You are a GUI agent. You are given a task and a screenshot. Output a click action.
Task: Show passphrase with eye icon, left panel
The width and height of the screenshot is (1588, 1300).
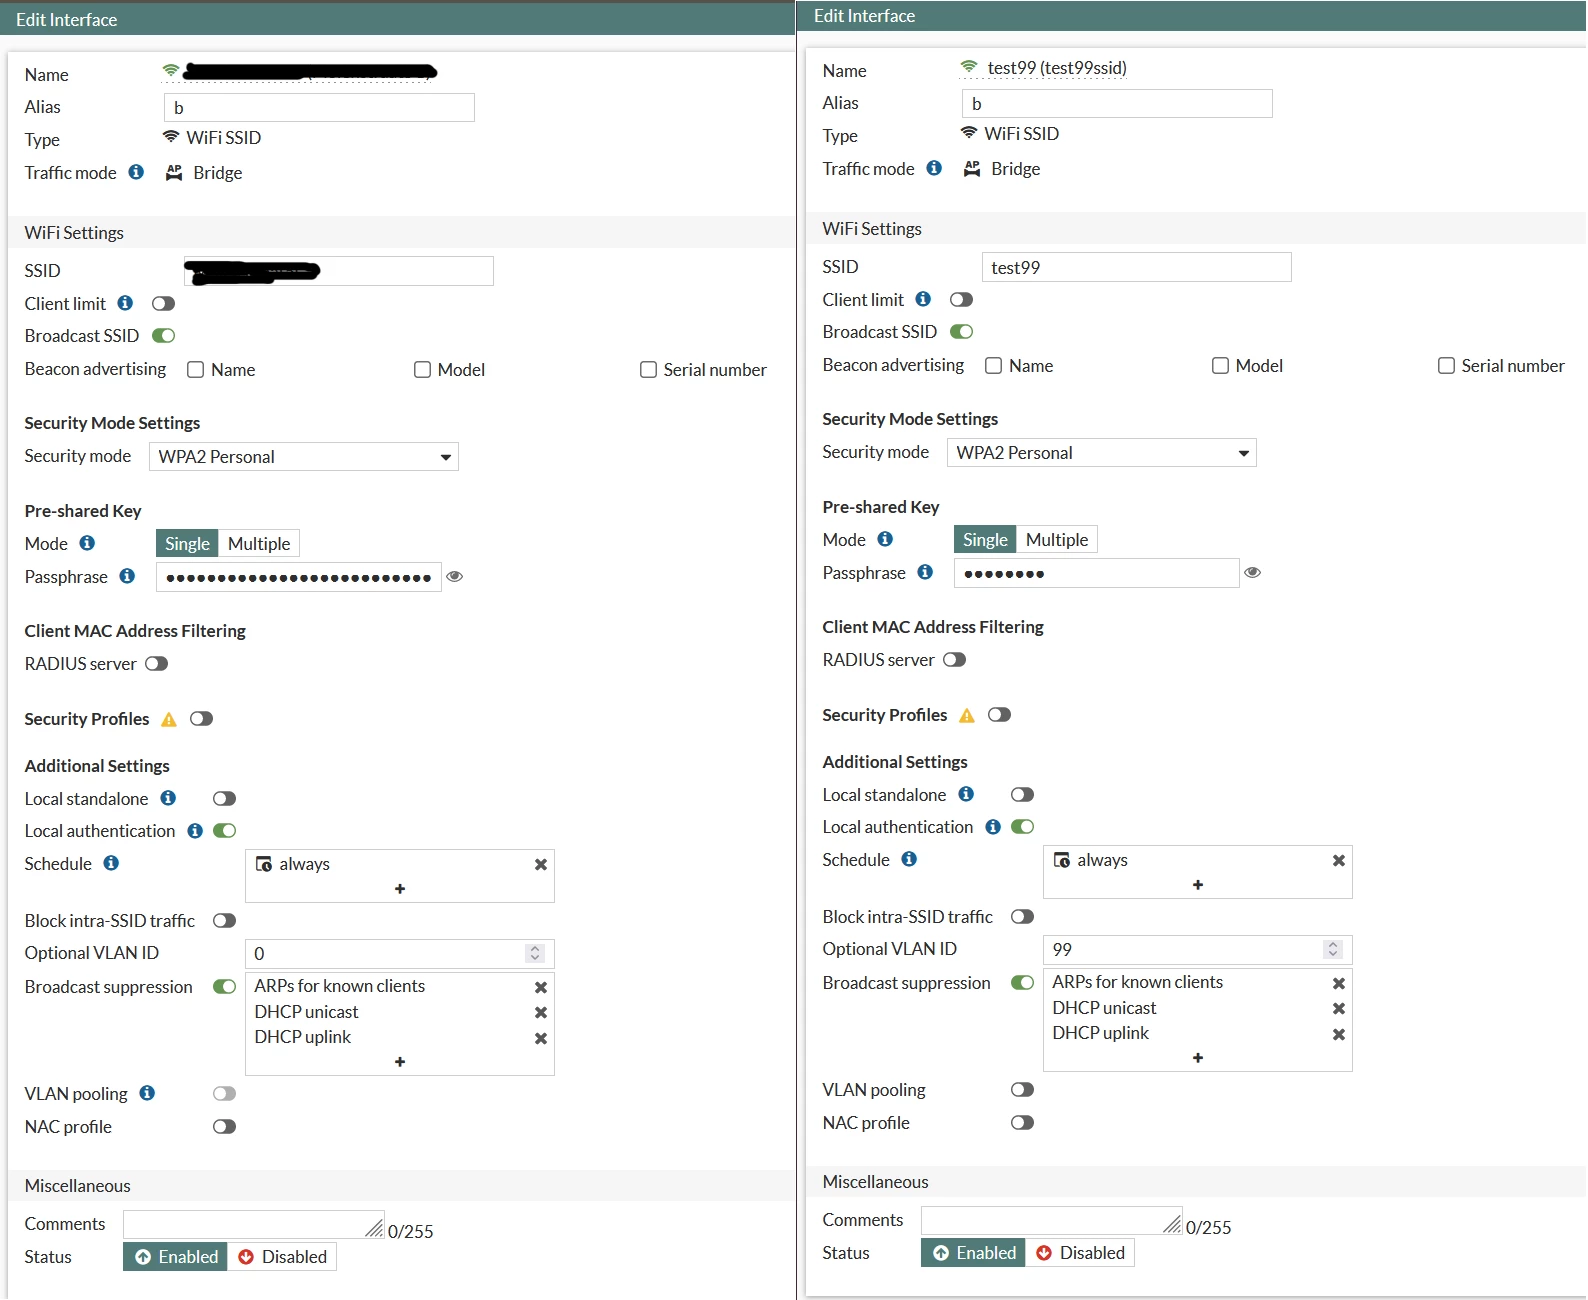coord(455,576)
